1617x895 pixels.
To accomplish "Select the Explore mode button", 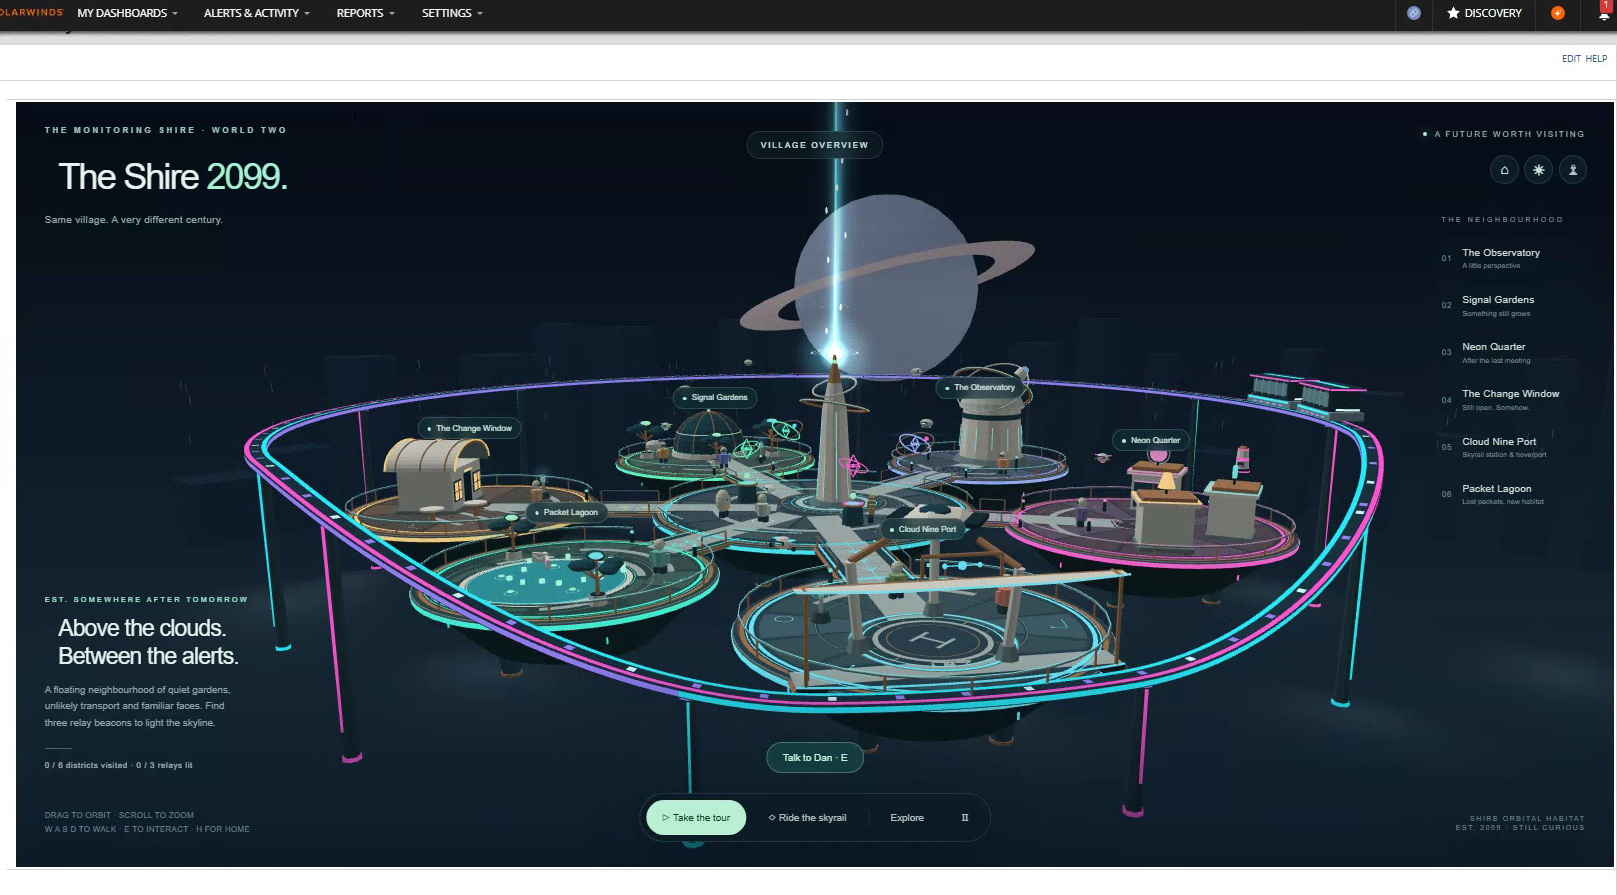I will coord(907,818).
